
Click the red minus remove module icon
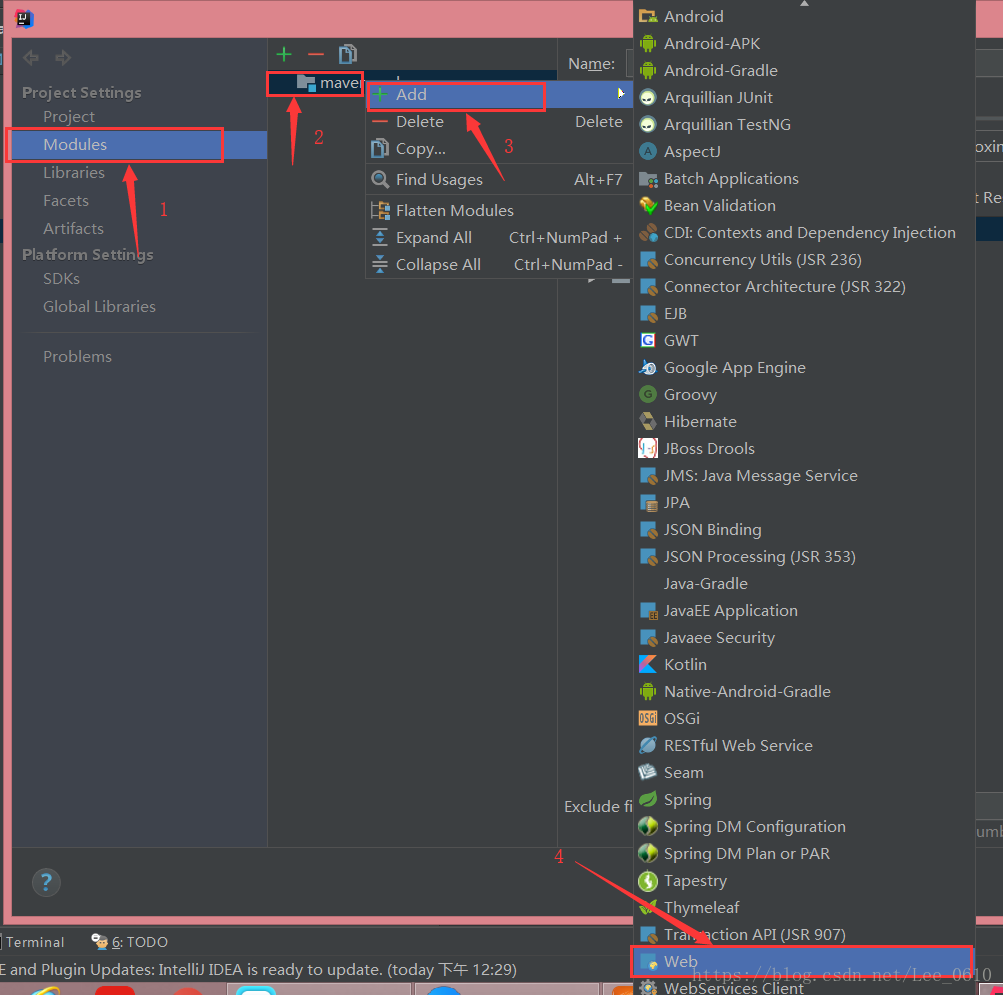coord(315,55)
